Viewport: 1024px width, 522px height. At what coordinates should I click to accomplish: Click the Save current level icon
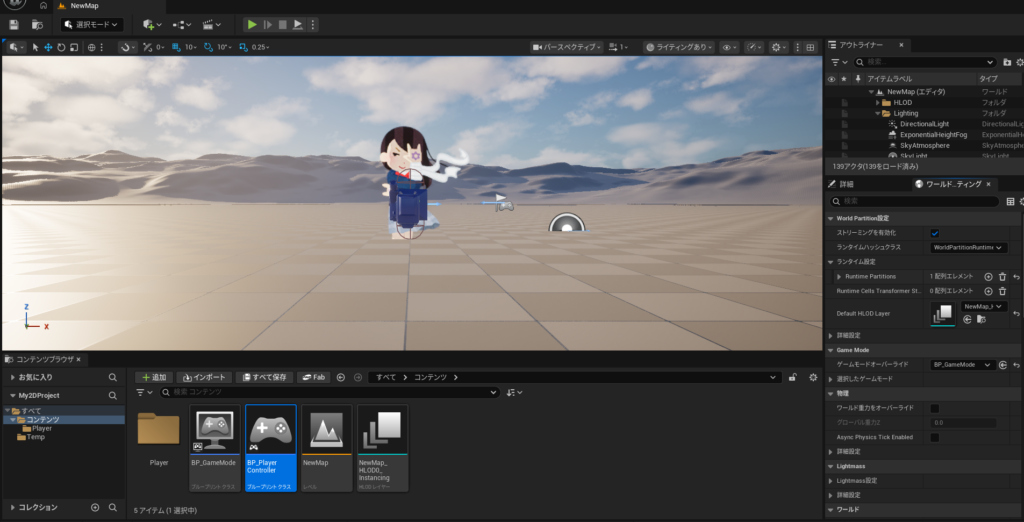tap(14, 24)
